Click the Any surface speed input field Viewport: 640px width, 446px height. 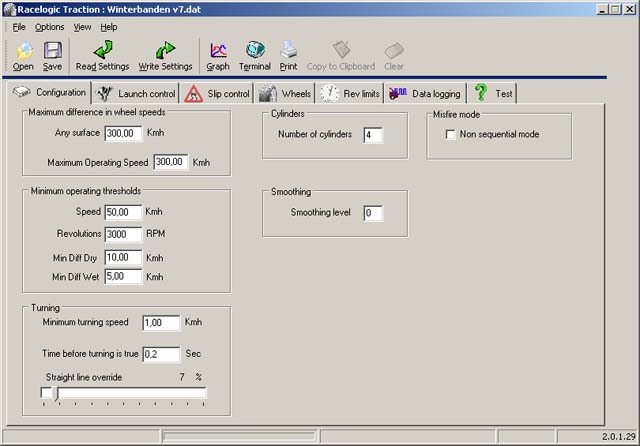pyautogui.click(x=123, y=133)
